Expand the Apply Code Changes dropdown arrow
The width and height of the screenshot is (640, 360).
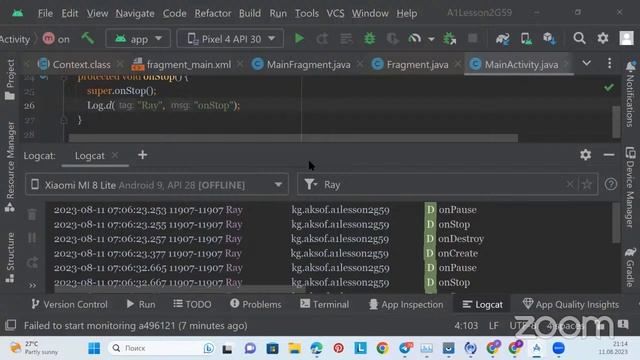[x=431, y=39]
